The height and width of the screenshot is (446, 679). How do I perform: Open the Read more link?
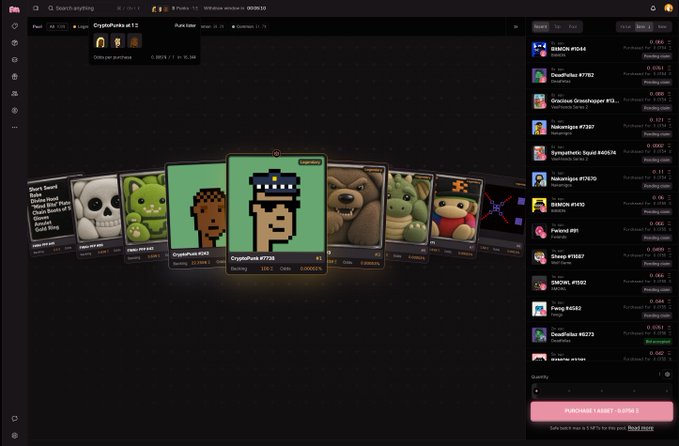pyautogui.click(x=640, y=428)
